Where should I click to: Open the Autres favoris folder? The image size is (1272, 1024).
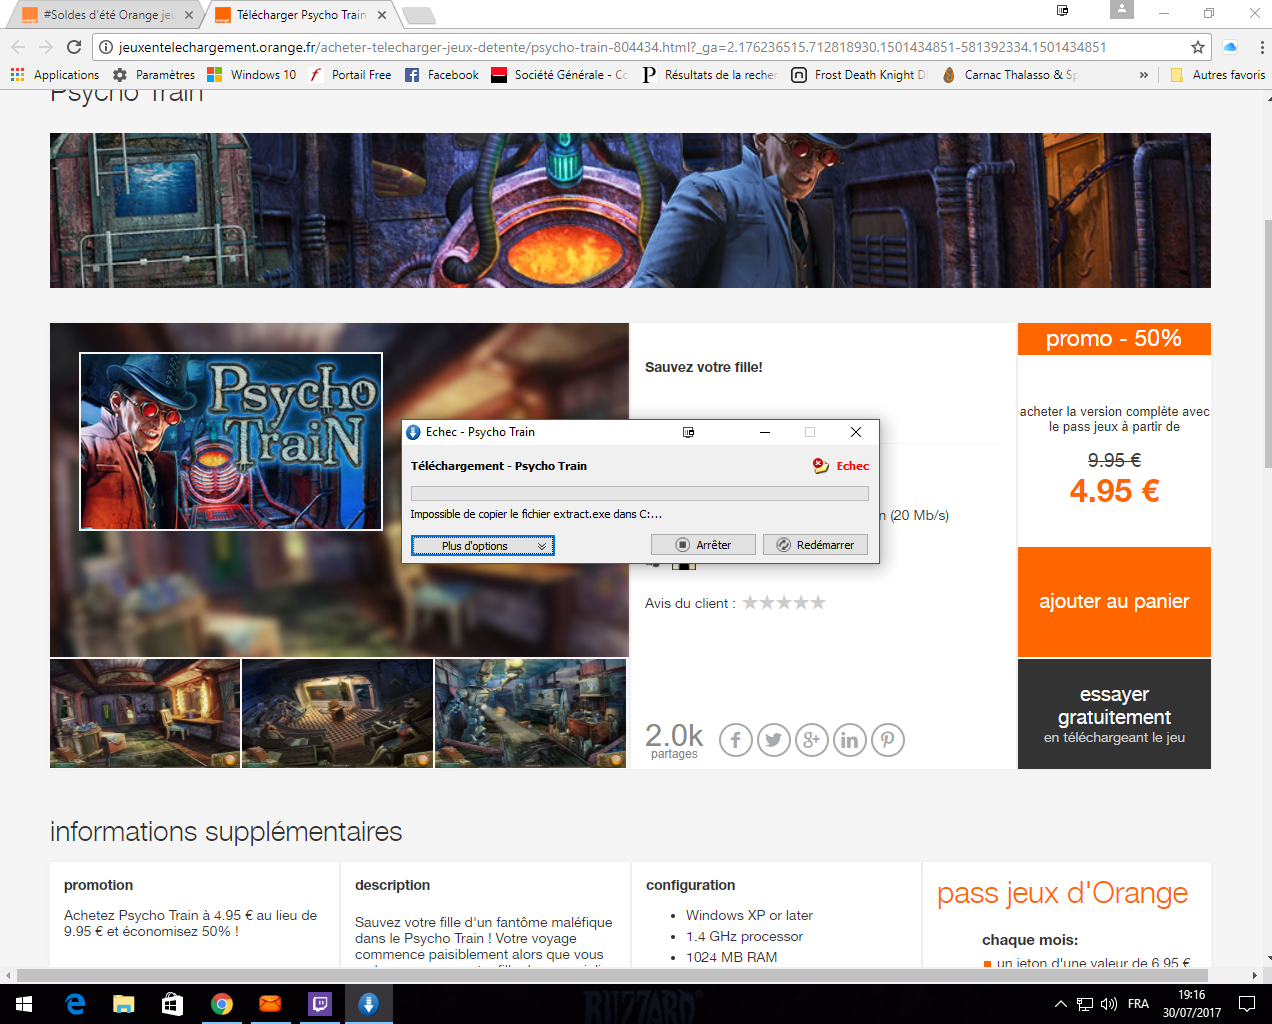click(x=1217, y=75)
